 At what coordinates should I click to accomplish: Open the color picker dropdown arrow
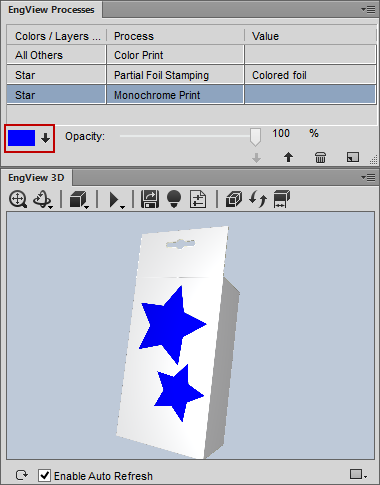pyautogui.click(x=46, y=138)
